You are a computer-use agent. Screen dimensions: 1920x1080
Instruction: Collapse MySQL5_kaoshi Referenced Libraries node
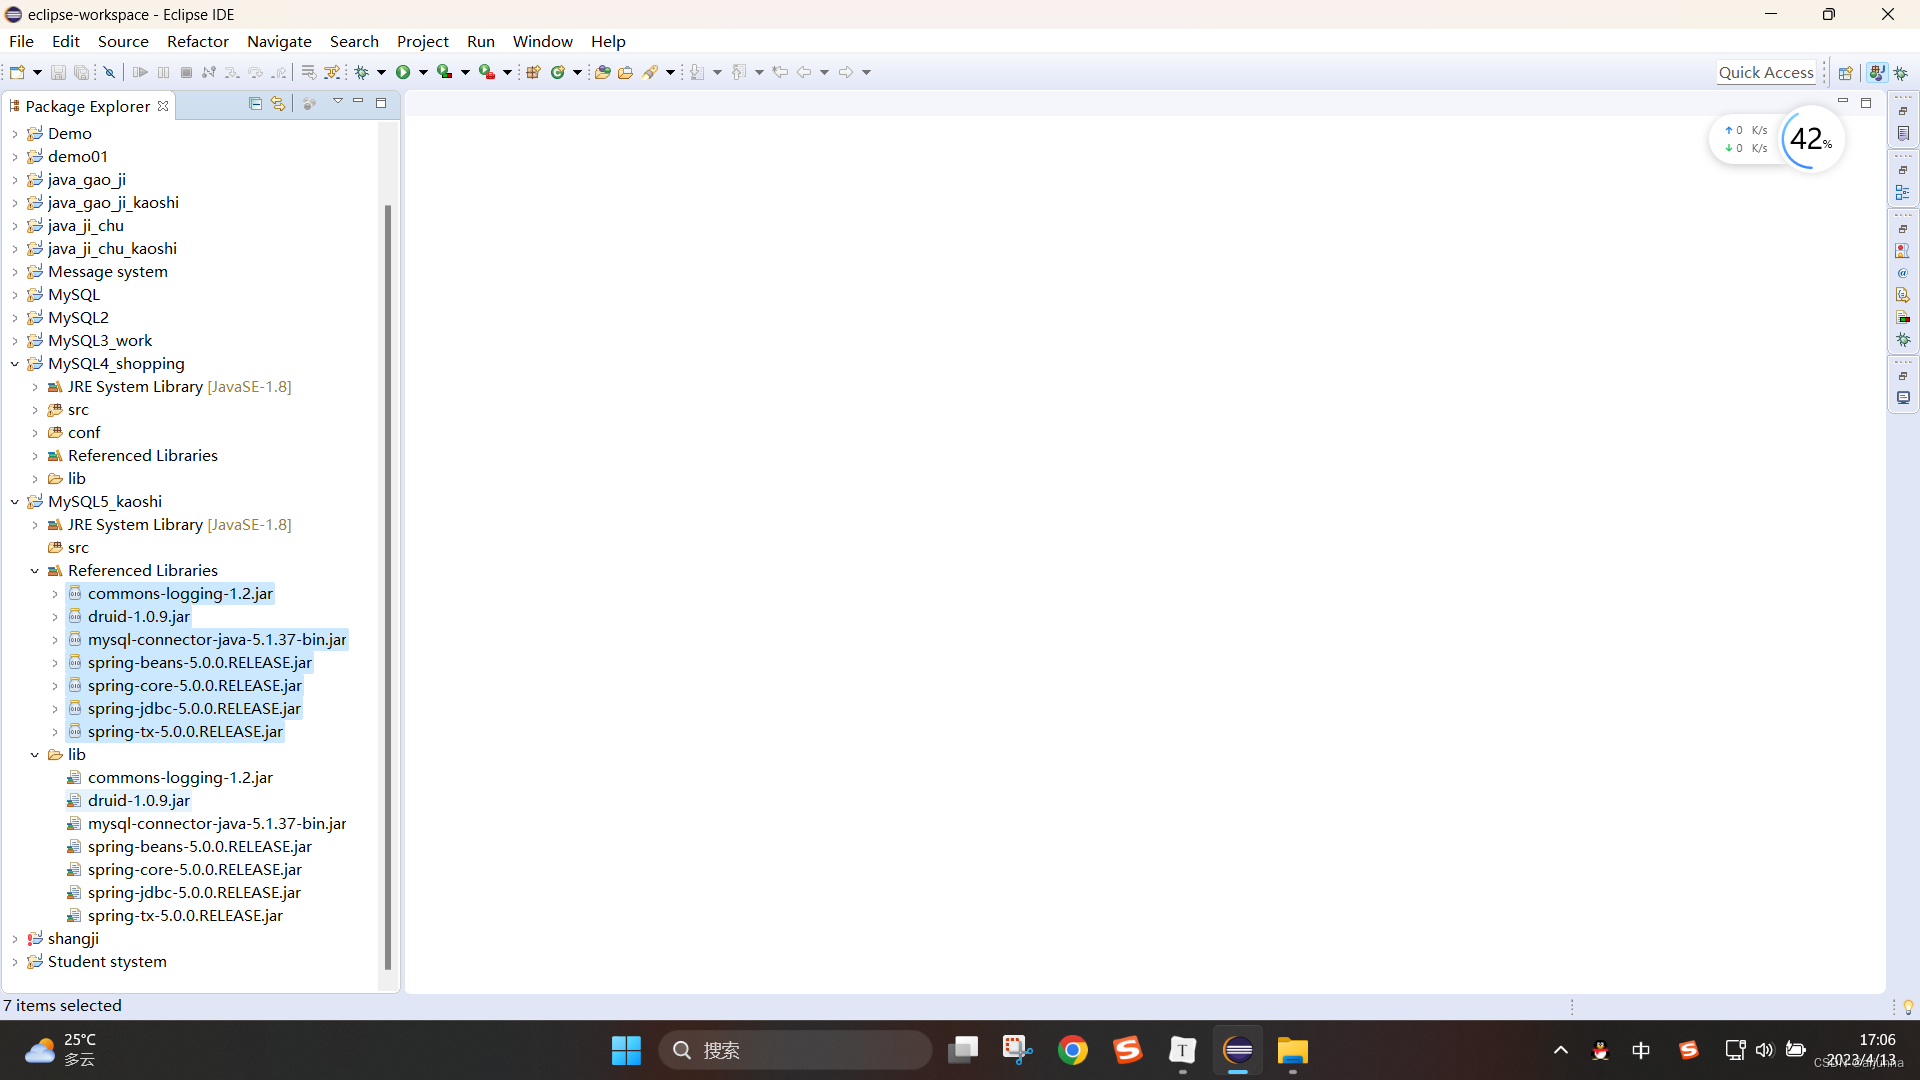click(x=35, y=571)
